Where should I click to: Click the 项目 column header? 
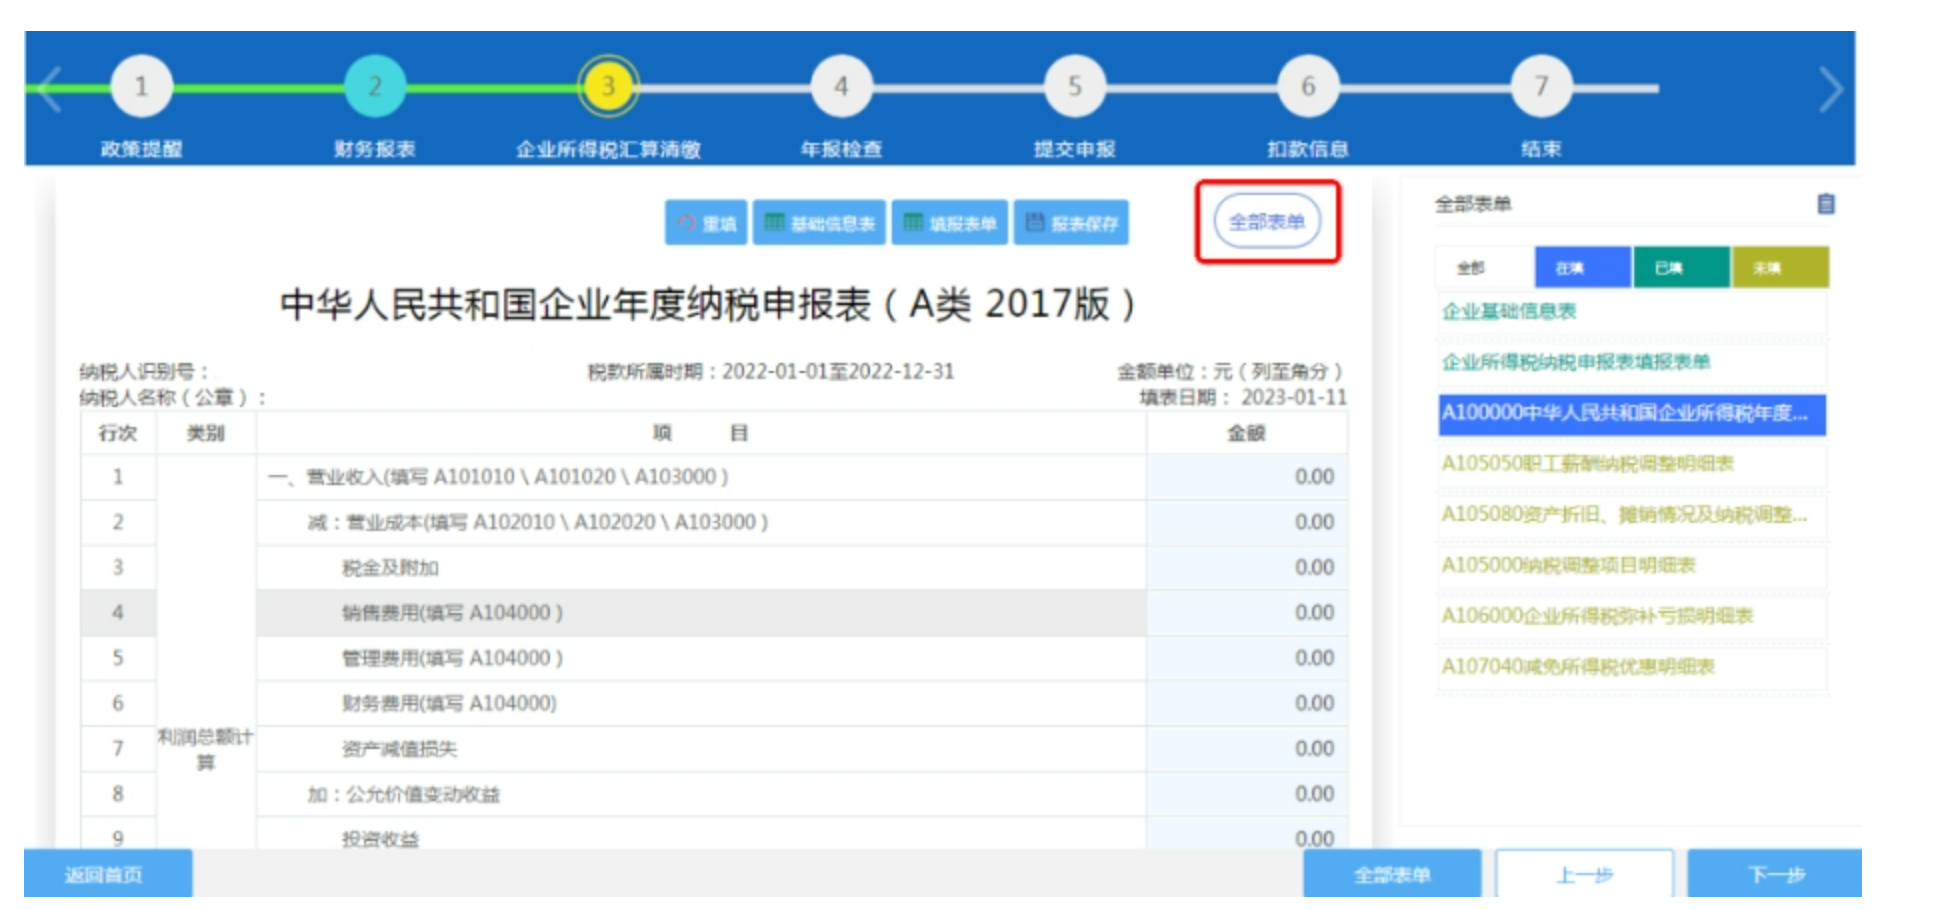700,433
